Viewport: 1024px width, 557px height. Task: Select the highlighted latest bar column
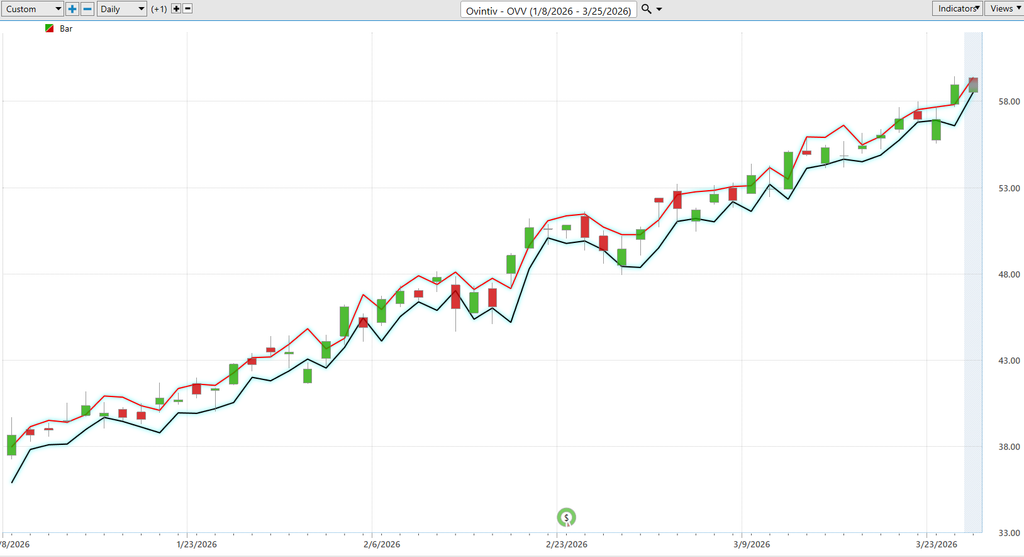tap(973, 280)
